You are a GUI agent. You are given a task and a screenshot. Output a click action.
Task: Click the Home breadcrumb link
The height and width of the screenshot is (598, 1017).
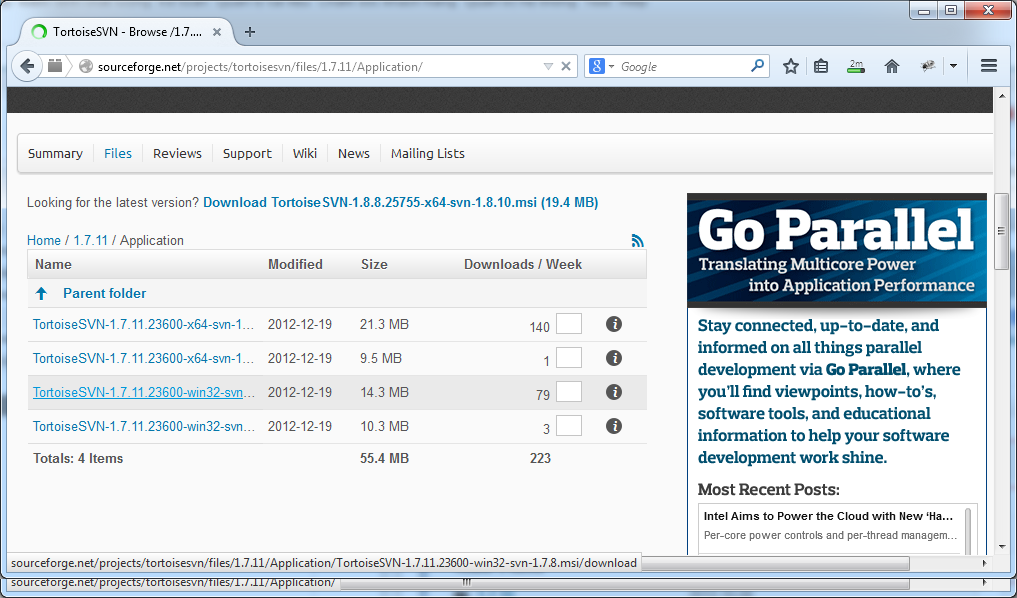coord(43,240)
